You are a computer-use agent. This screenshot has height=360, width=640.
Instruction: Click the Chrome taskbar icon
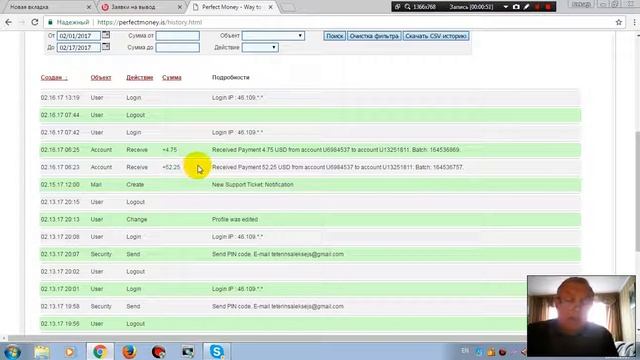point(100,351)
